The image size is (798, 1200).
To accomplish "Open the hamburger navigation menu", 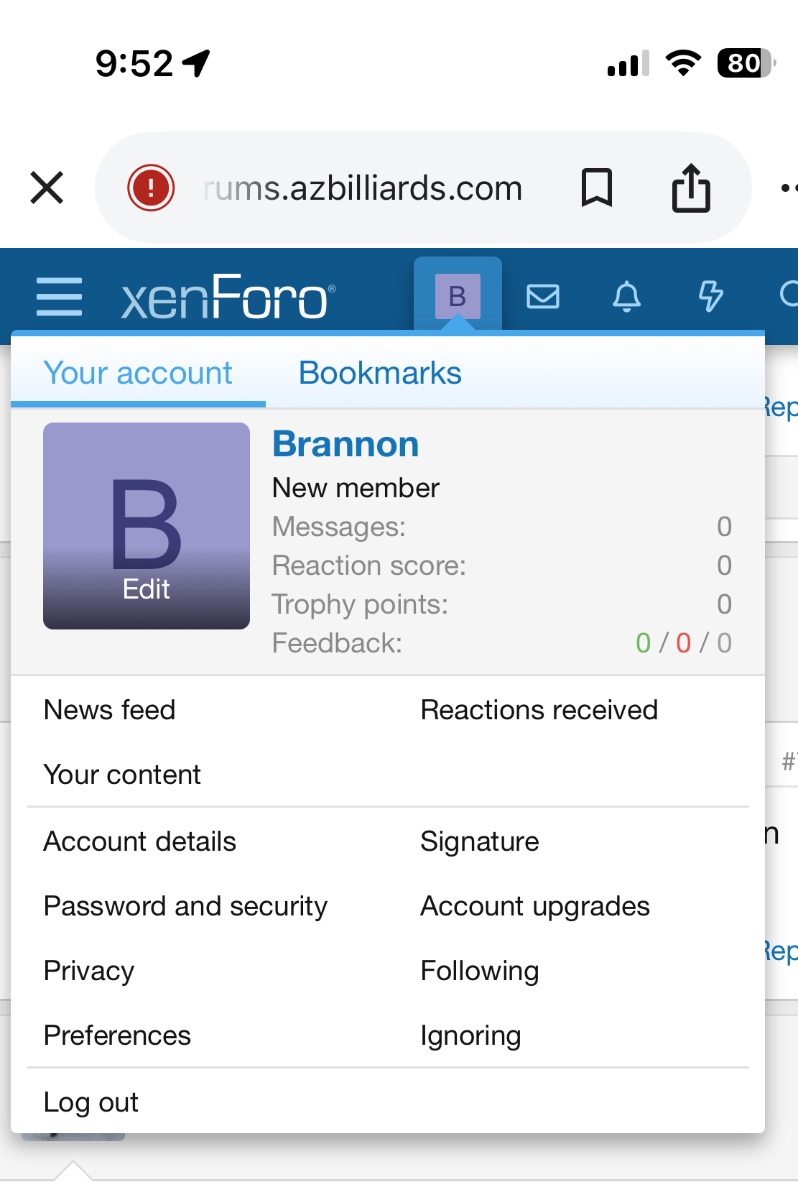I will (x=59, y=297).
